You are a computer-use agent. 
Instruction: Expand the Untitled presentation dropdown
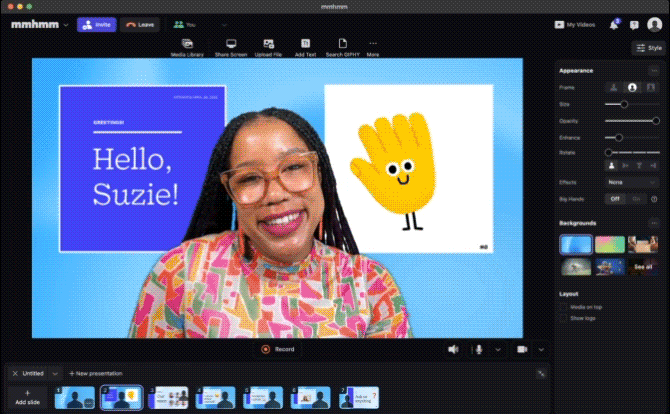click(55, 374)
